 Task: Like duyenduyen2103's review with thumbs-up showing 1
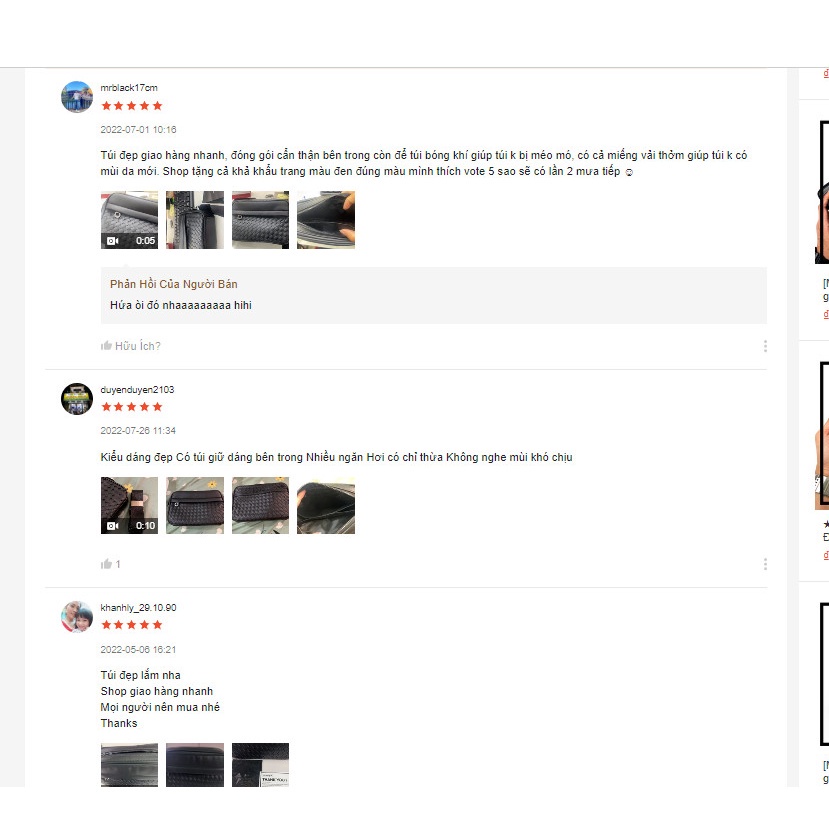click(110, 564)
